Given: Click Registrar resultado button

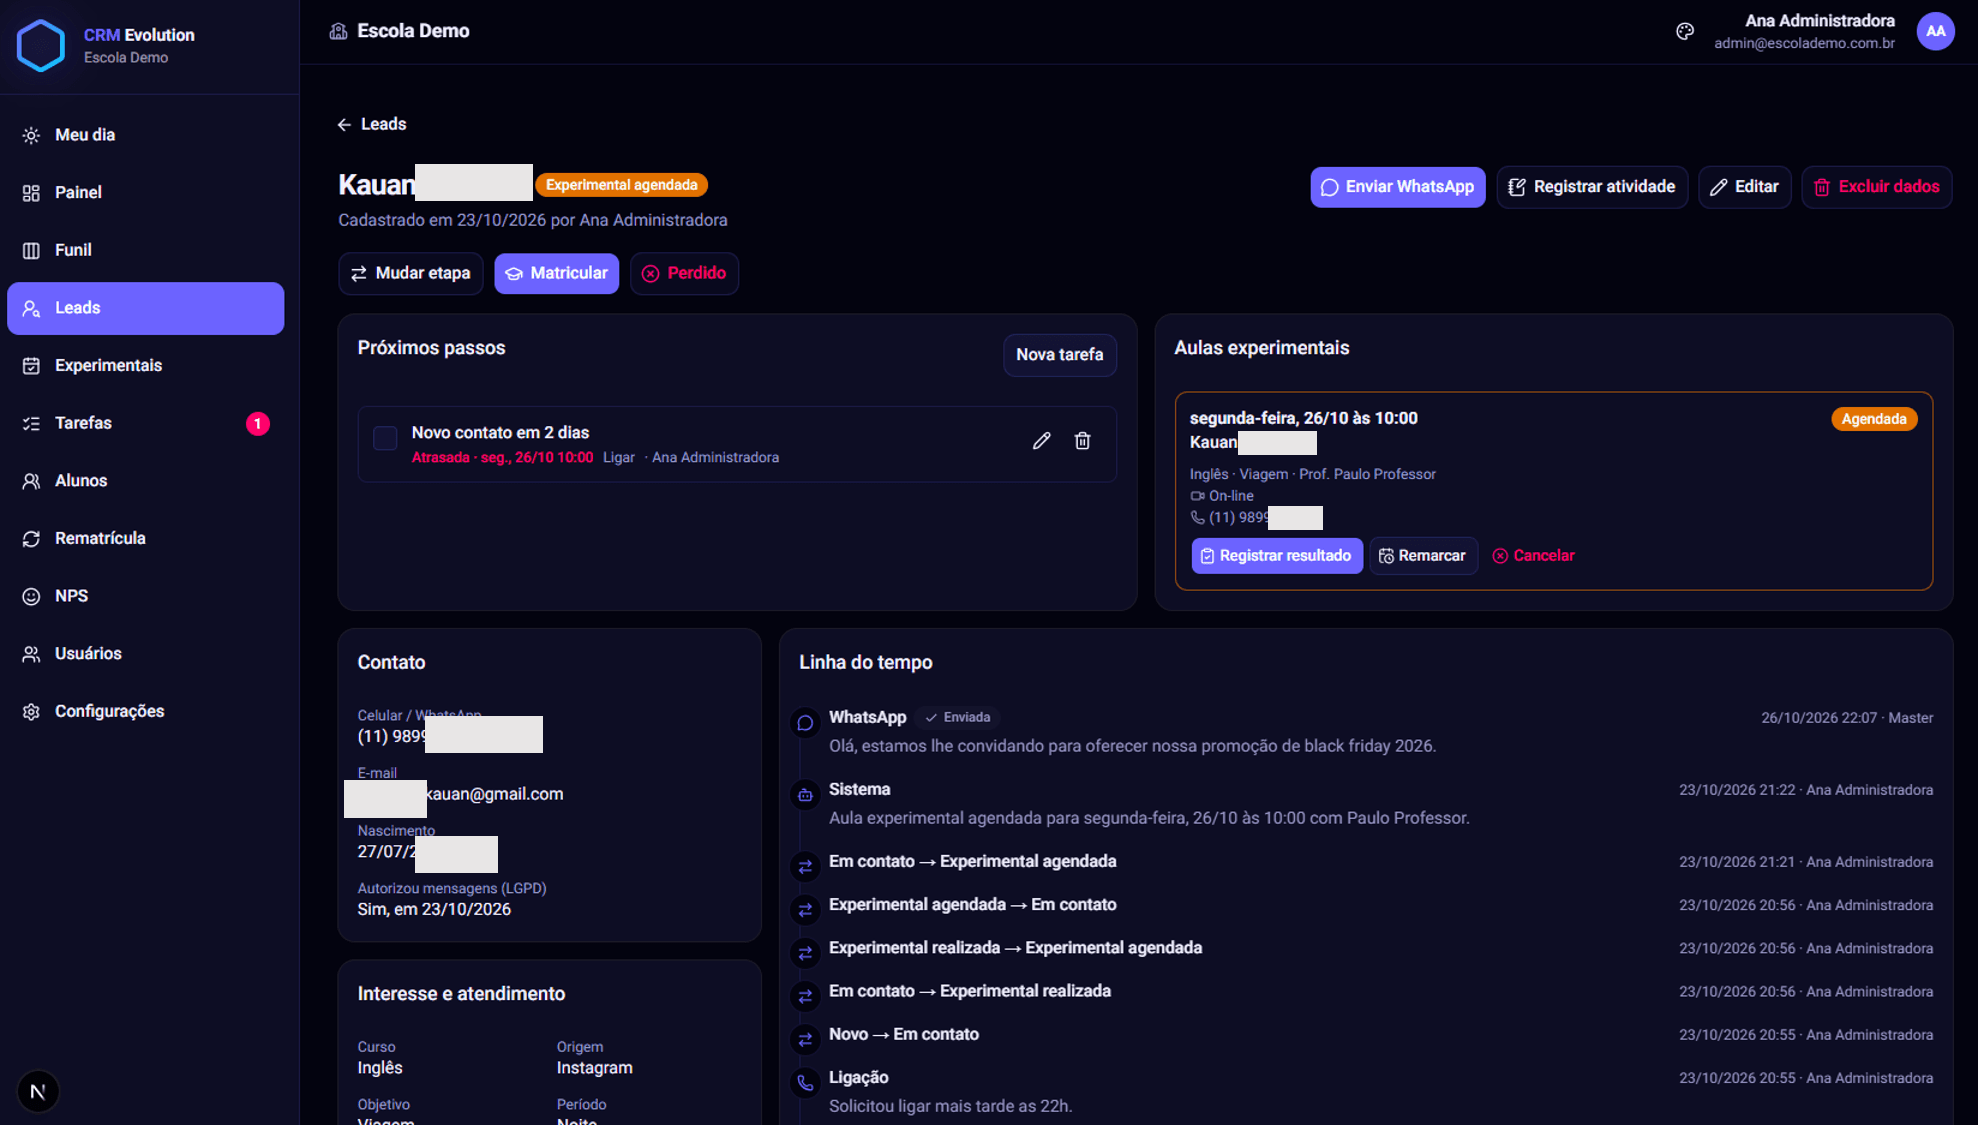Looking at the screenshot, I should pos(1277,556).
